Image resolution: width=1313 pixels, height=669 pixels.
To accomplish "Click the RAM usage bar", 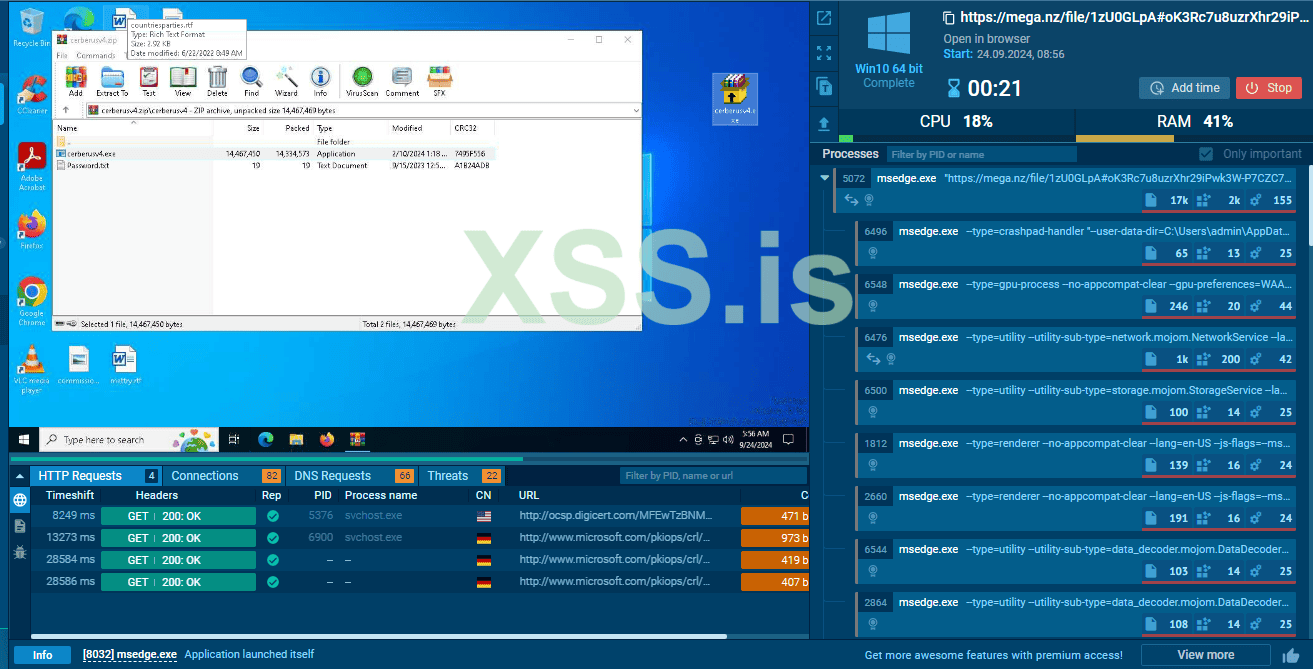I will [1193, 139].
